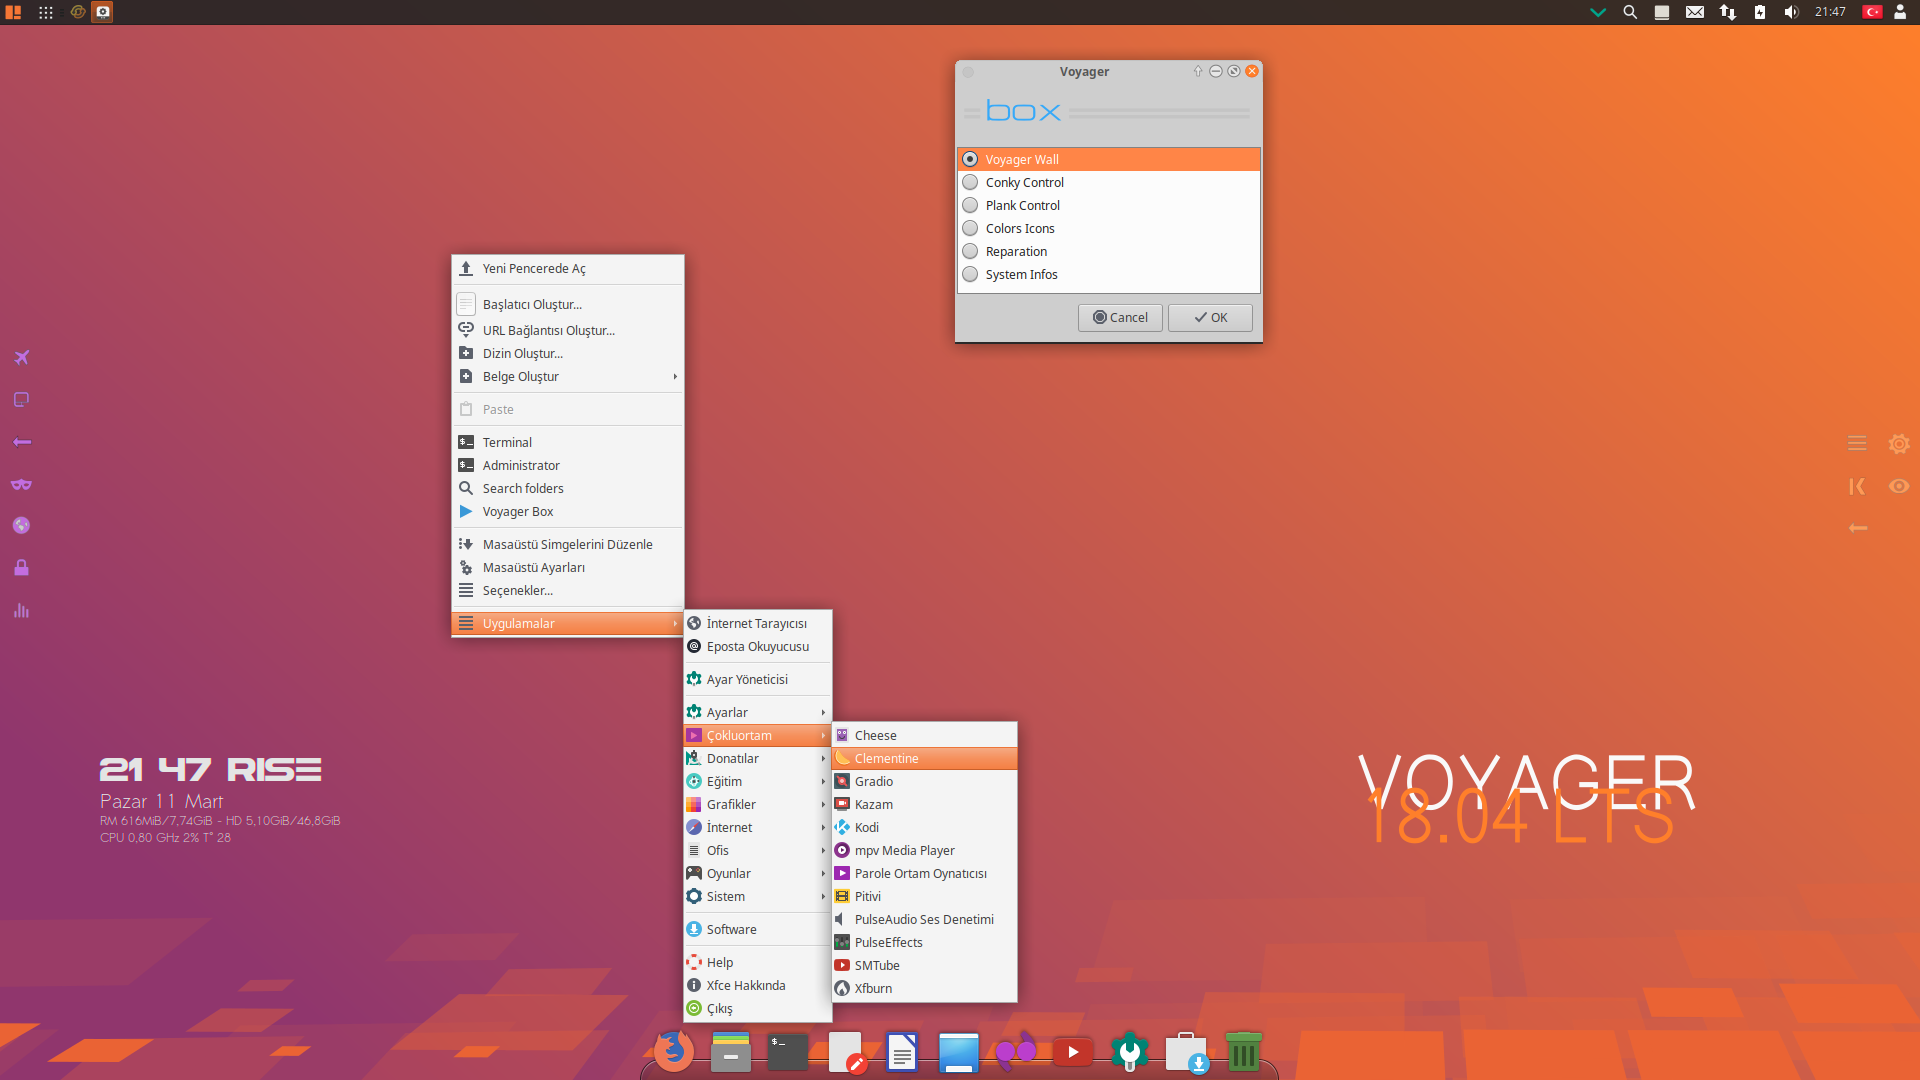Choose Çıkış to log out
Screen dimensions: 1920x1080
tap(757, 1008)
